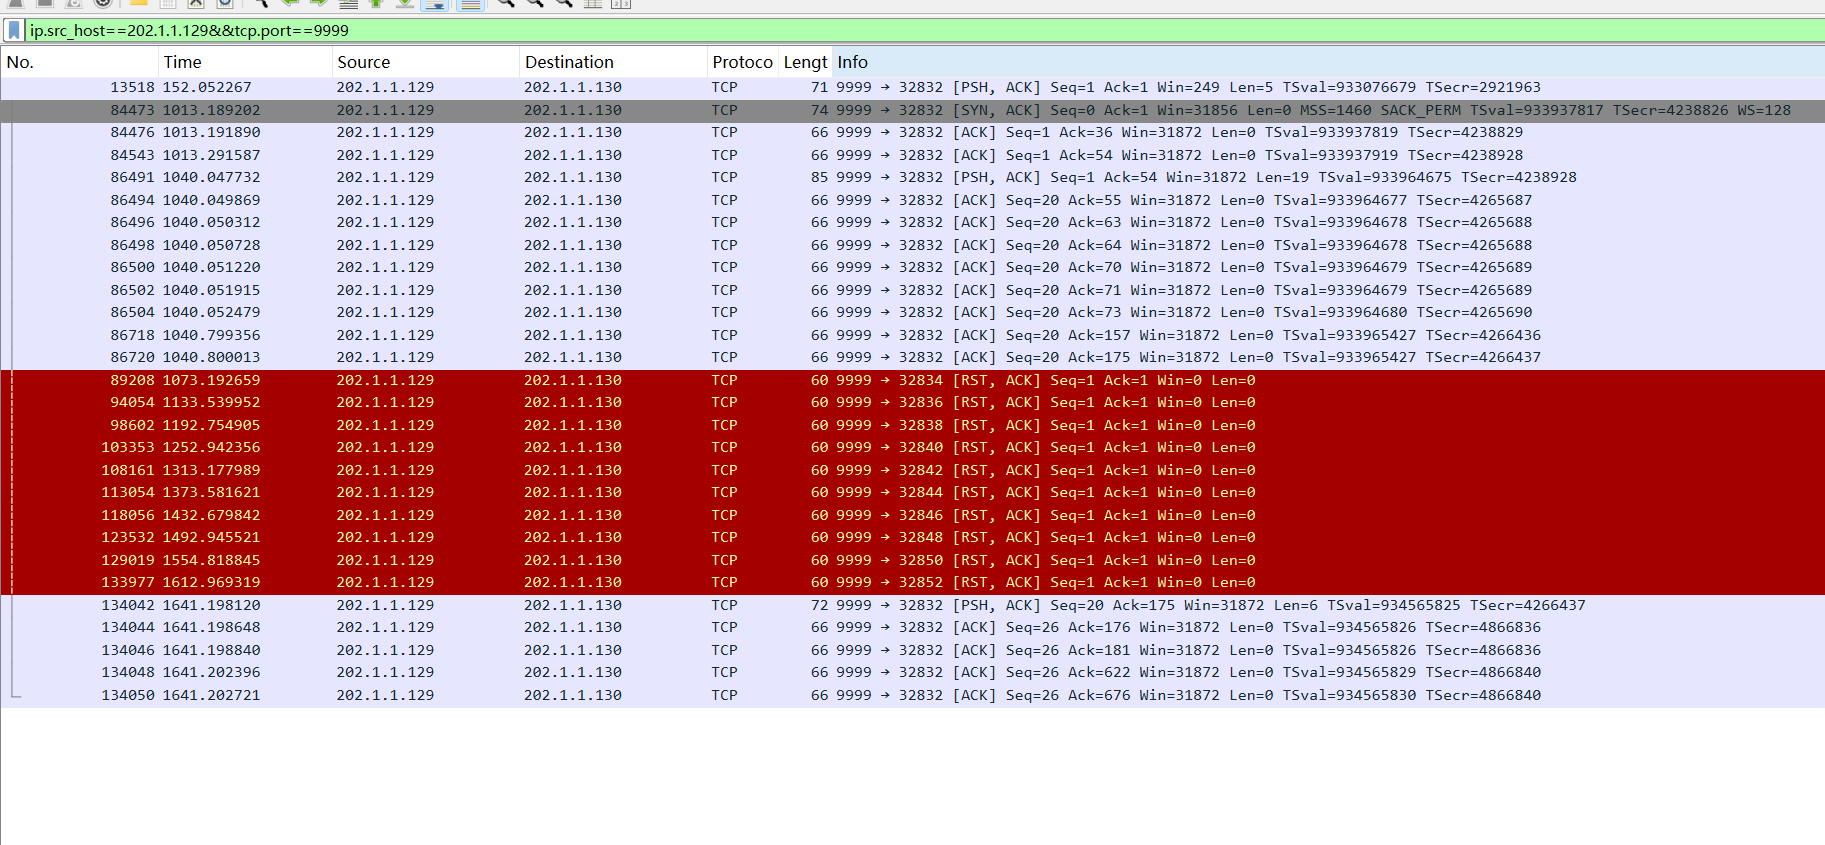Select packet number 86720

click(x=912, y=358)
